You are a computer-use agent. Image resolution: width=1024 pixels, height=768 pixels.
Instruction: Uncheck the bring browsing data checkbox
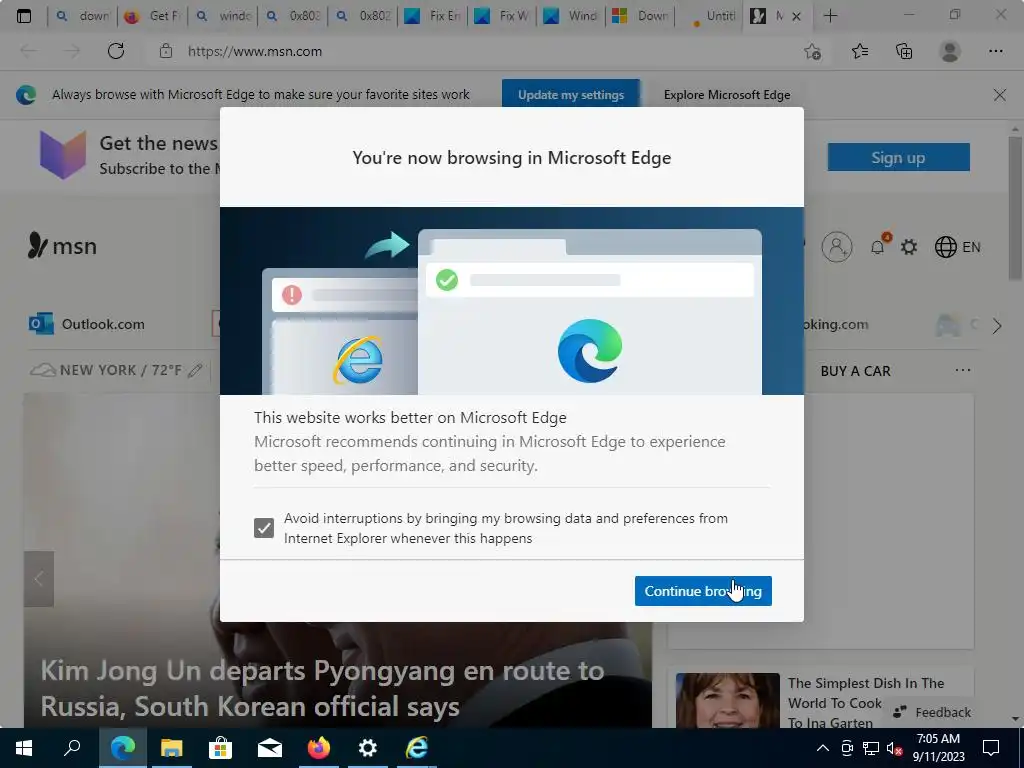point(264,528)
